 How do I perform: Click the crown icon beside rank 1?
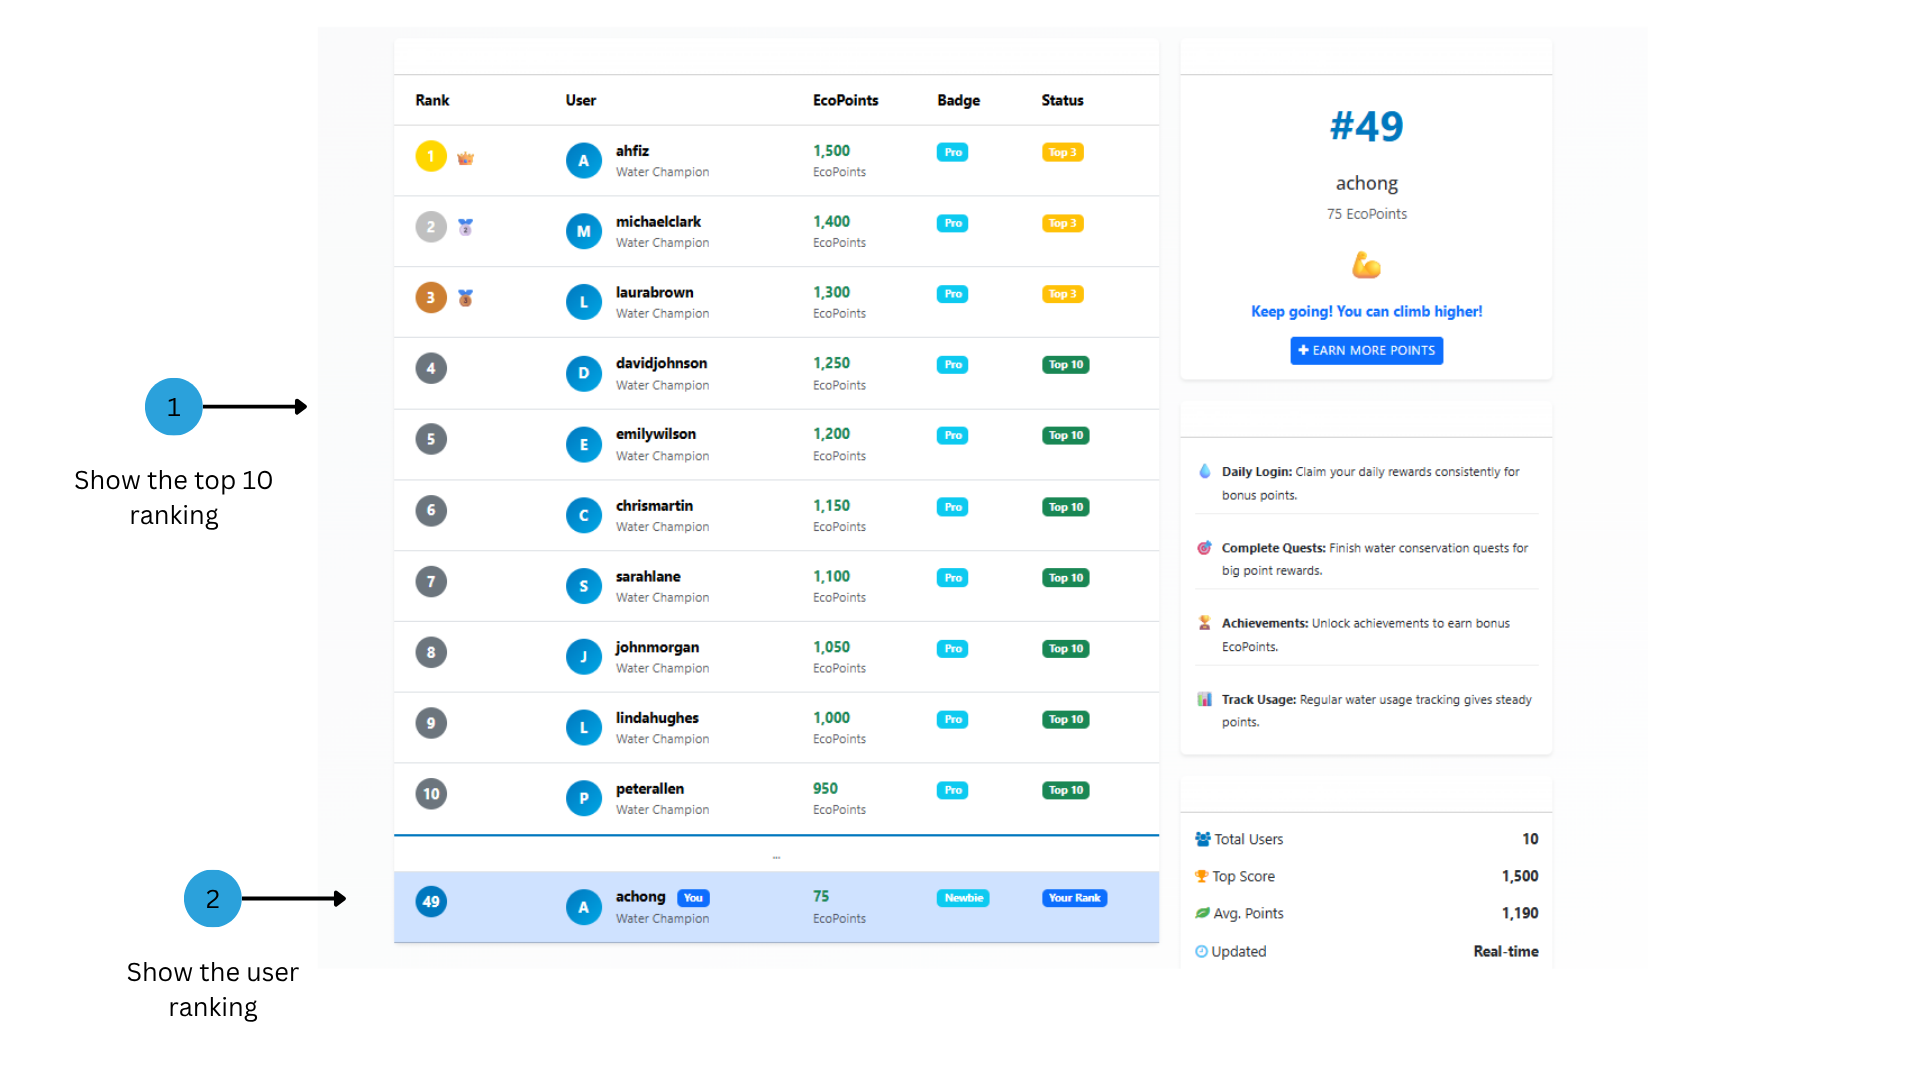pos(465,158)
